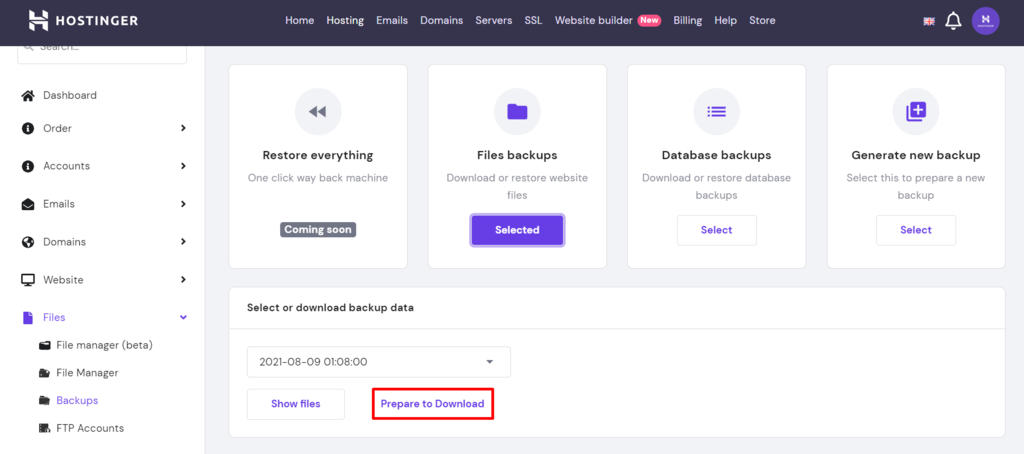Click the Generate new backup icon

pos(916,112)
